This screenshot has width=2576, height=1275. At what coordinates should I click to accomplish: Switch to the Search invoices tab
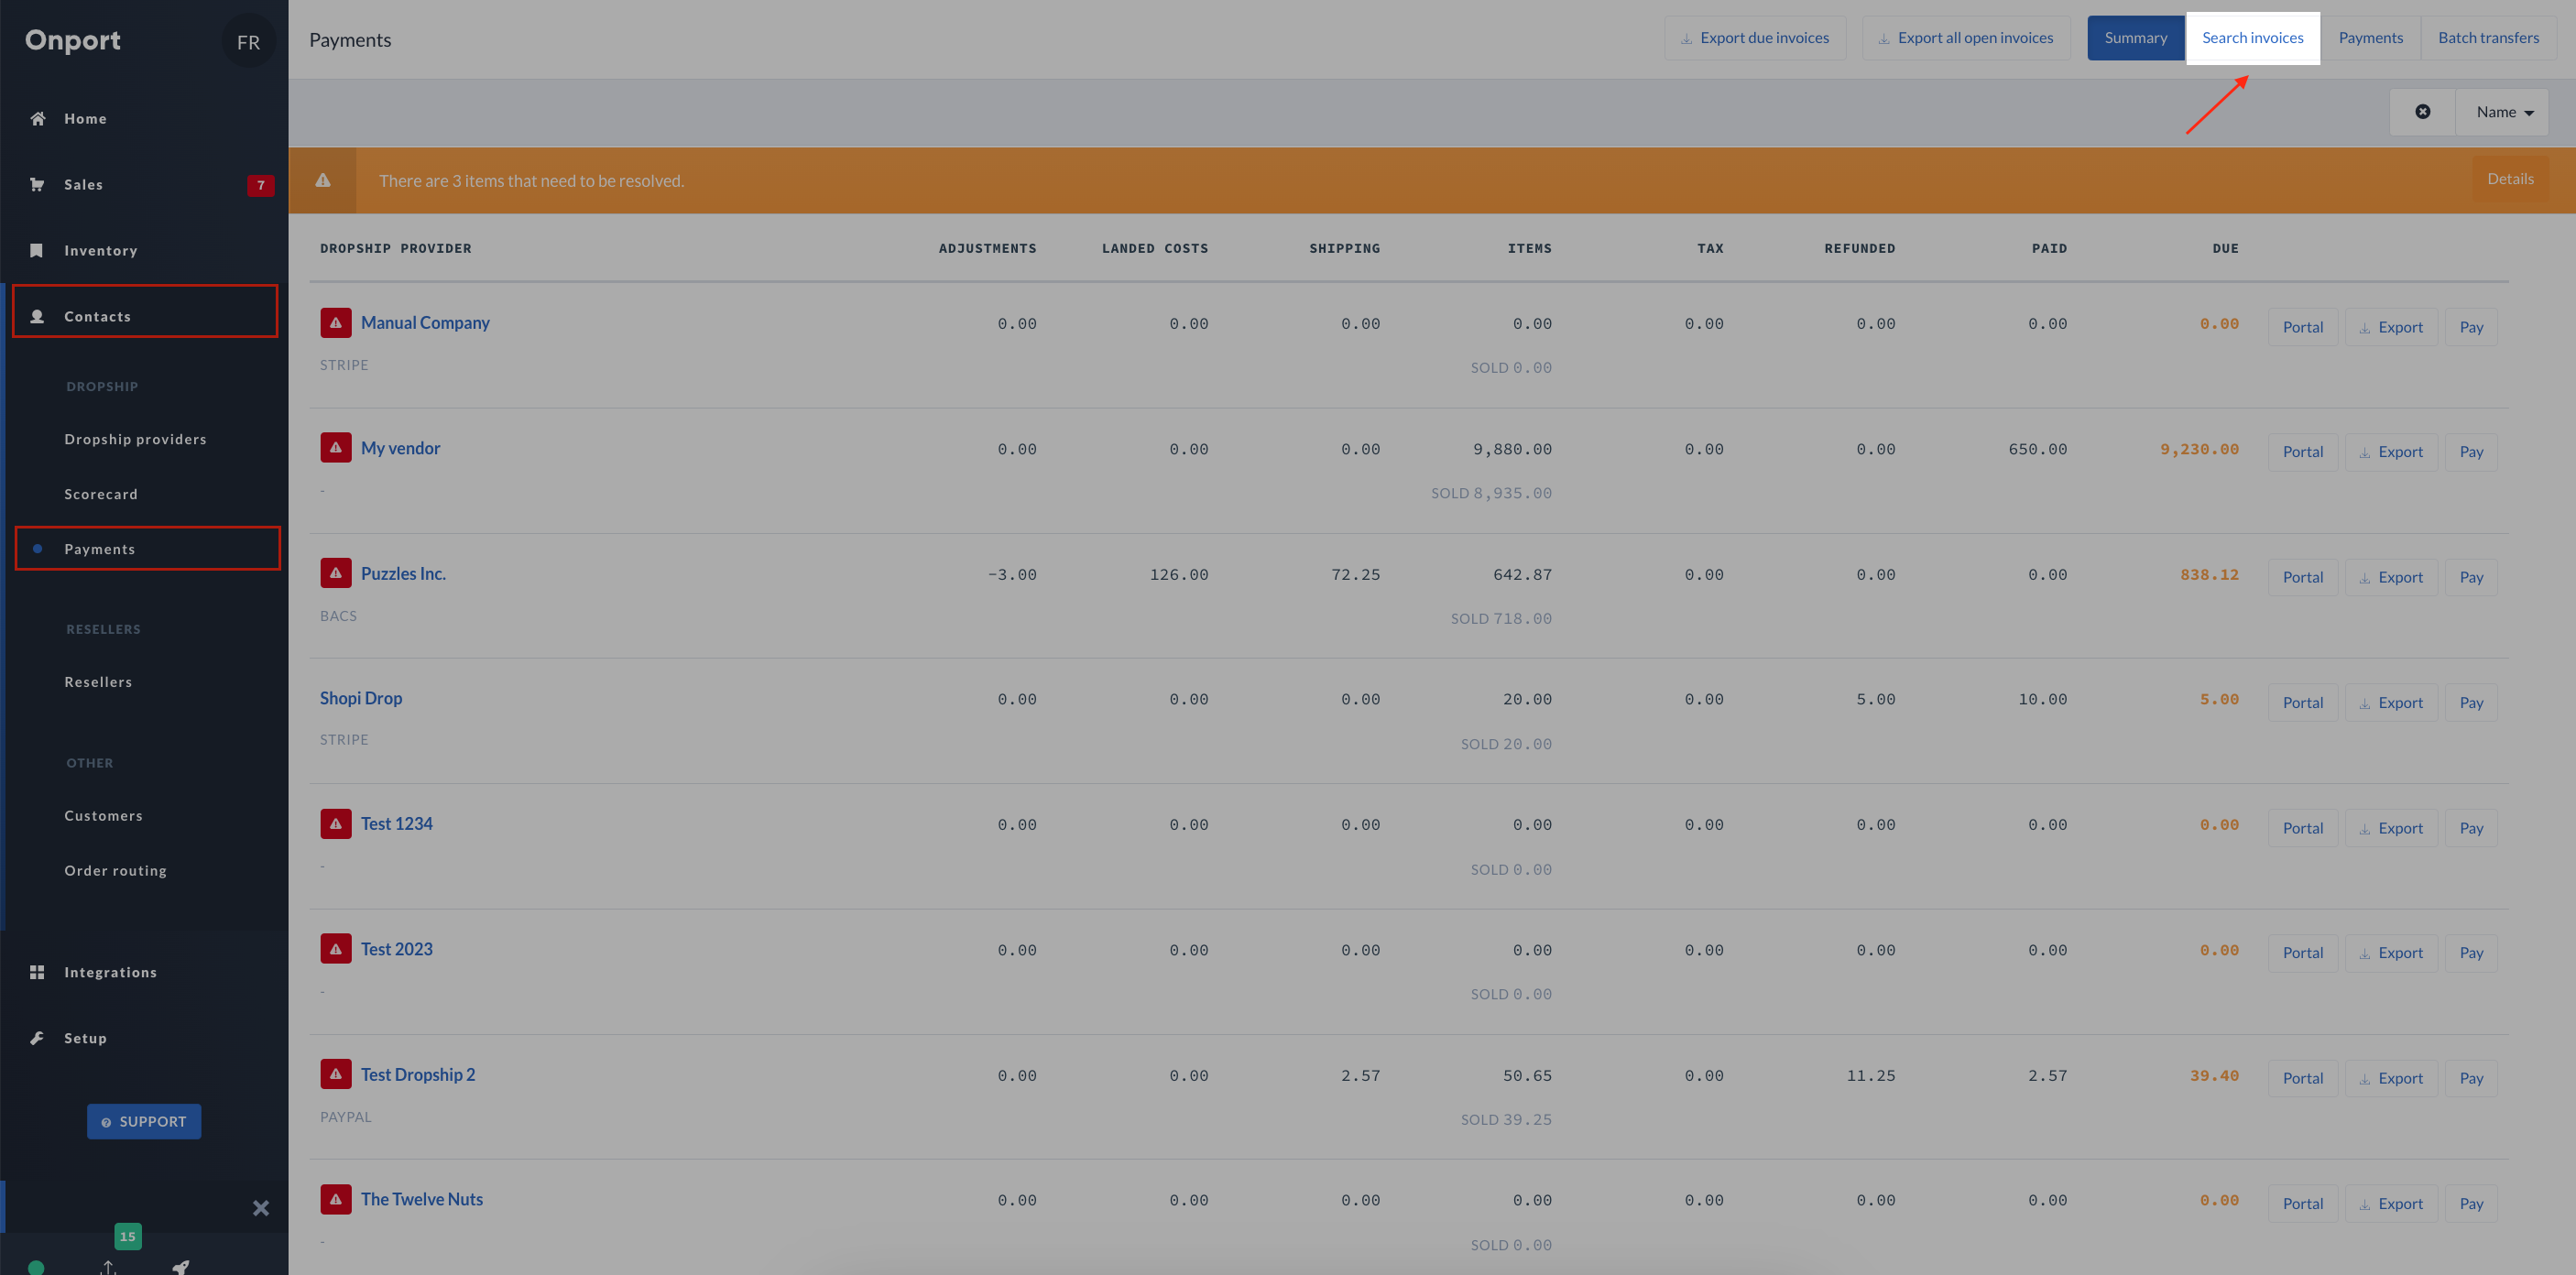(2252, 38)
